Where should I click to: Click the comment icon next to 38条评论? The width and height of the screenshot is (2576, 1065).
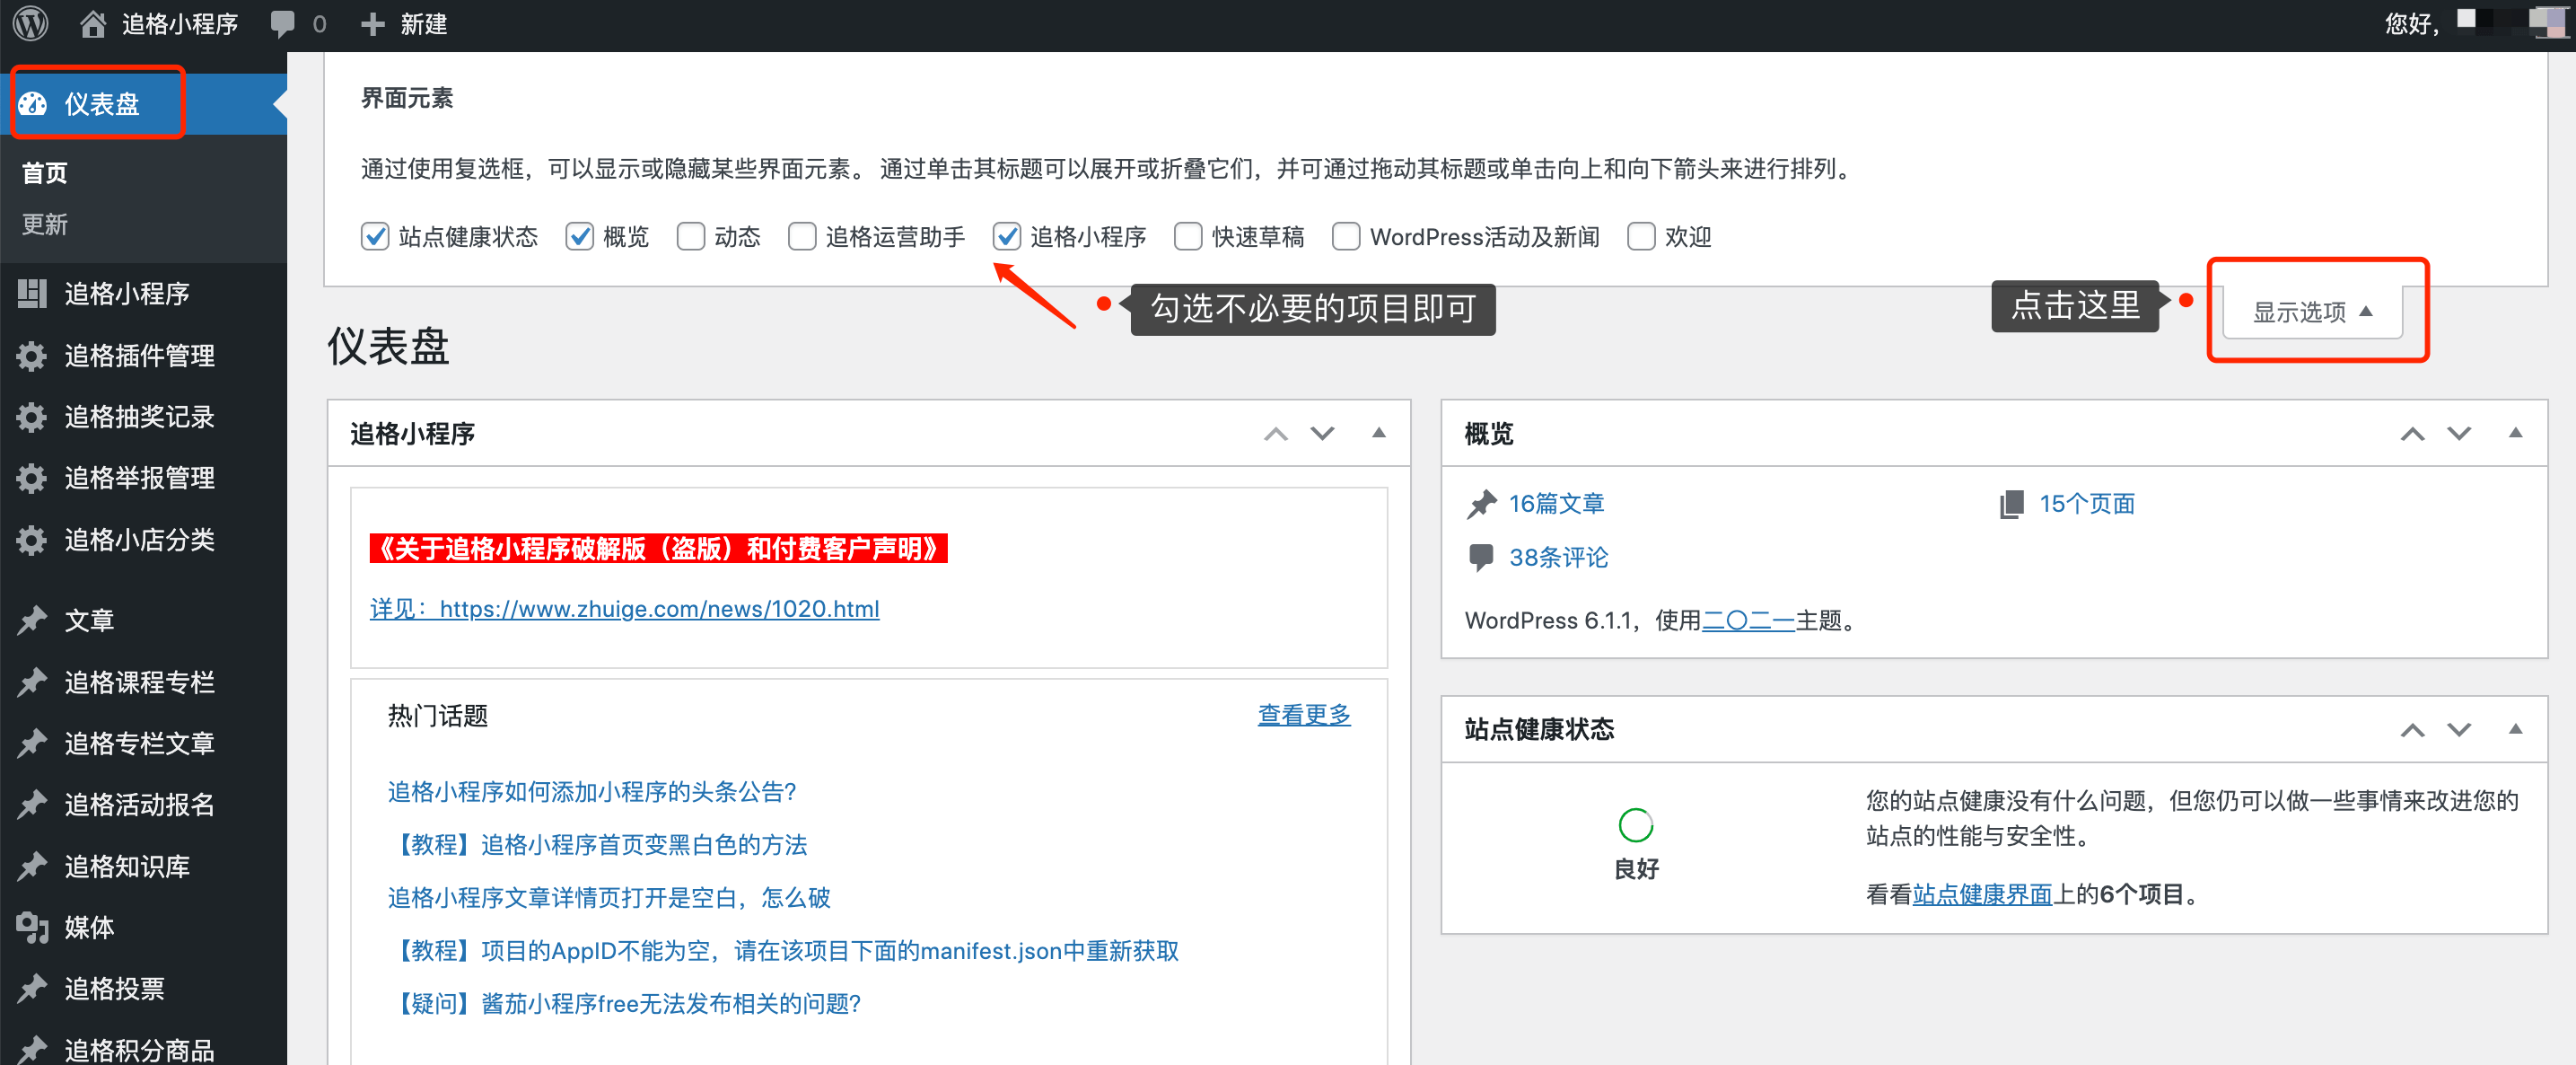tap(1481, 557)
